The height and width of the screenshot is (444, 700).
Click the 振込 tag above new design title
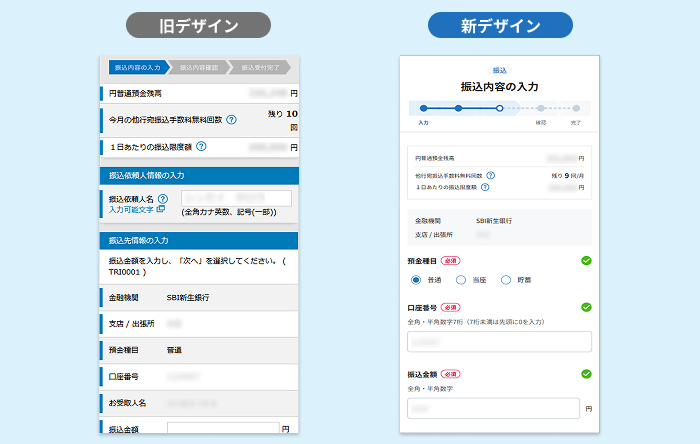pos(500,71)
